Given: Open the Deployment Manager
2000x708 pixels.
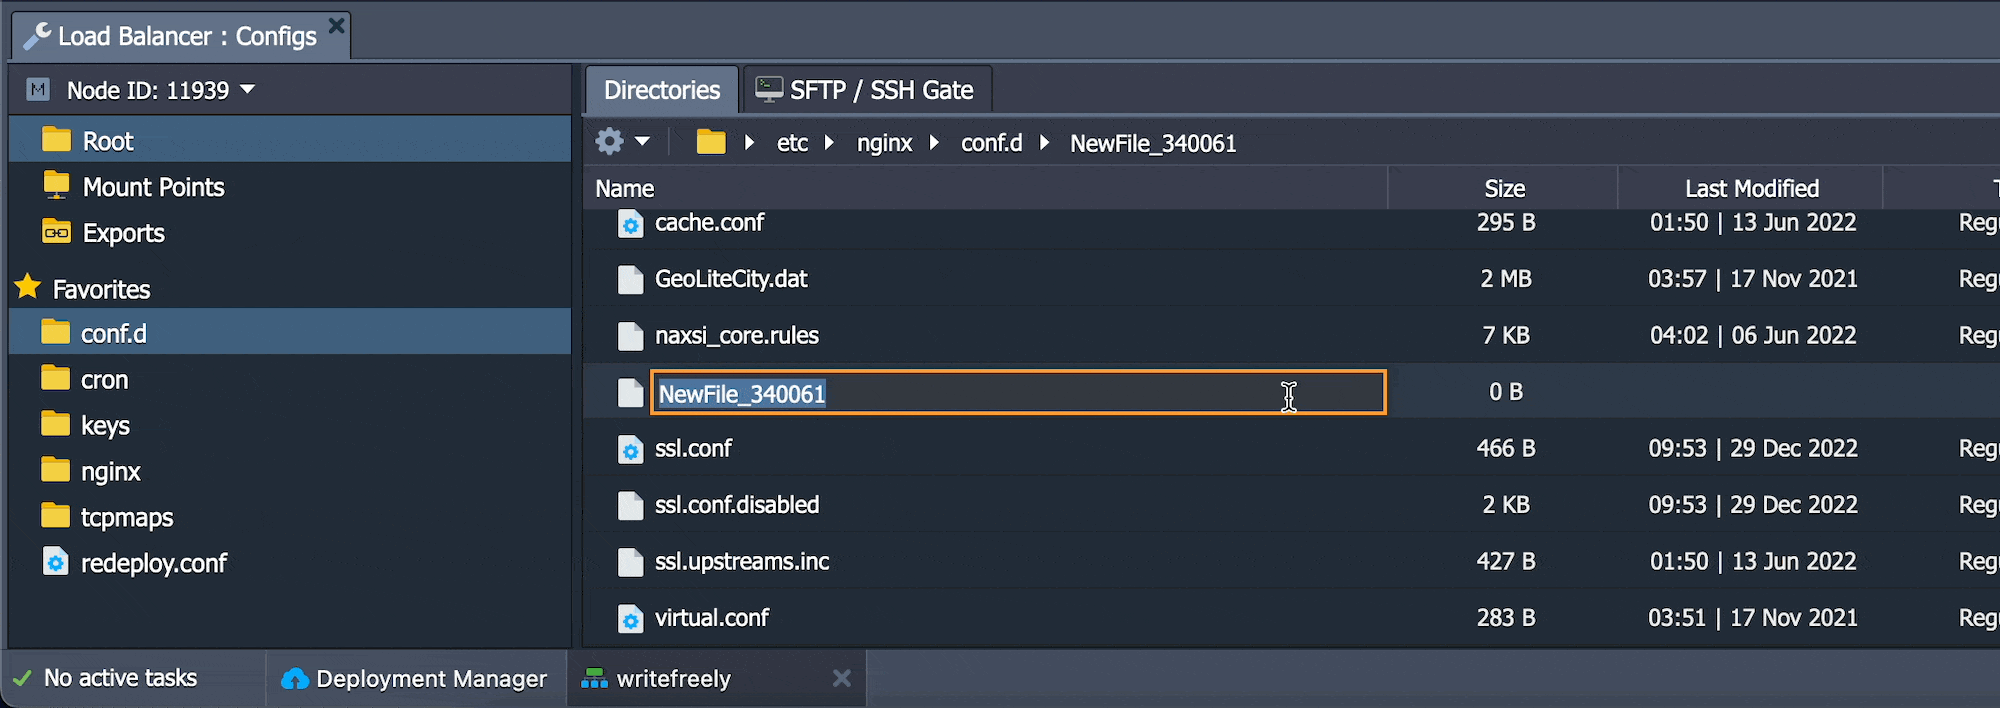Looking at the screenshot, I should click(416, 678).
